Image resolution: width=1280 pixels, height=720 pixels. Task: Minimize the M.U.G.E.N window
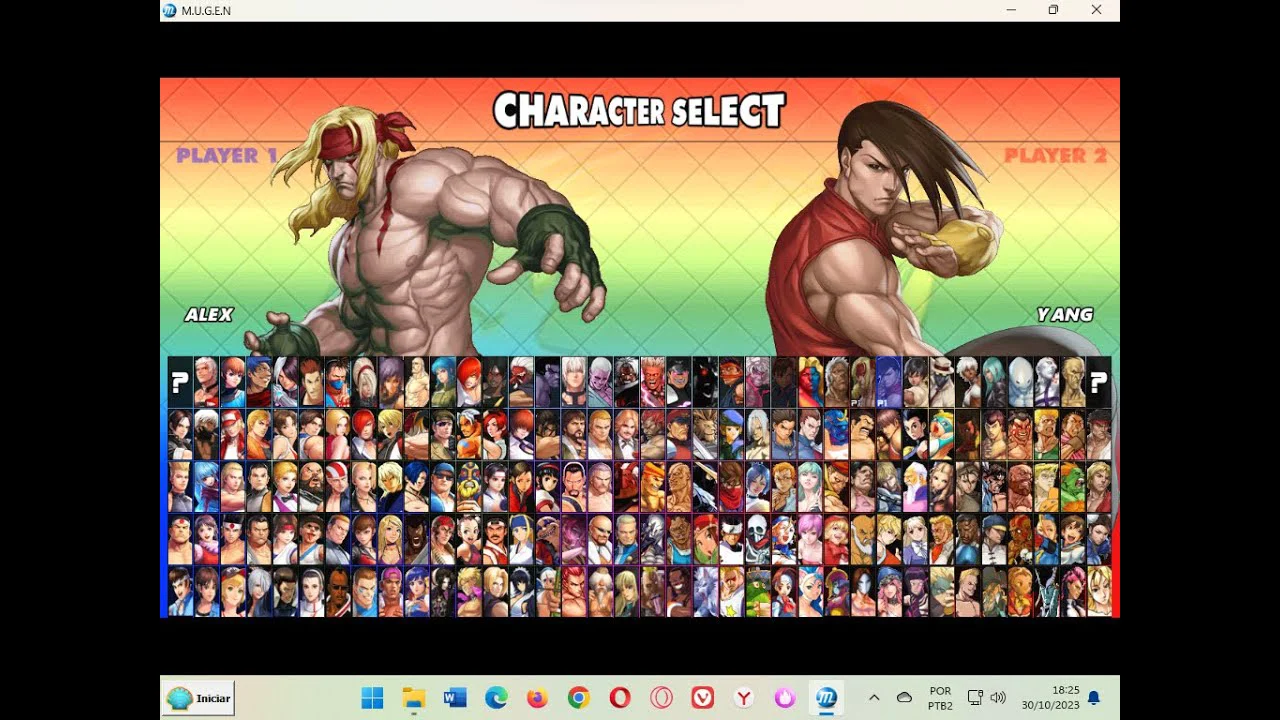[1011, 10]
